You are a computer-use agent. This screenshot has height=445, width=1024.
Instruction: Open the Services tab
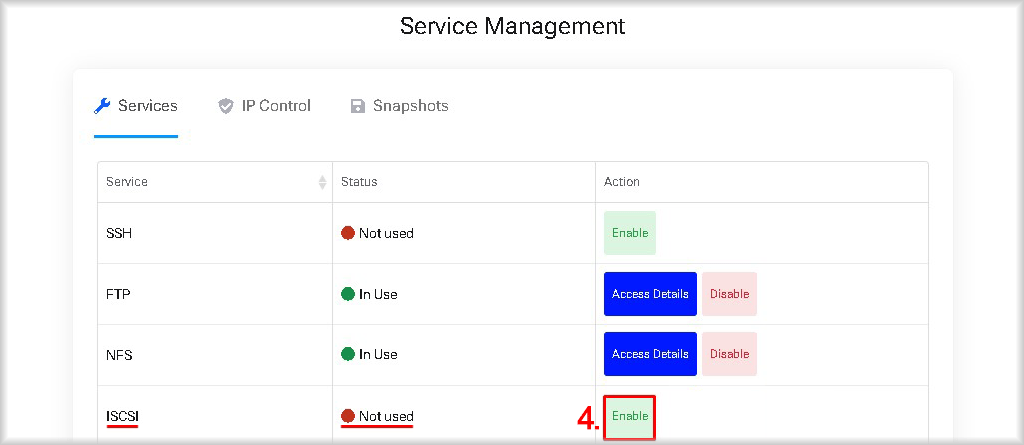click(136, 106)
